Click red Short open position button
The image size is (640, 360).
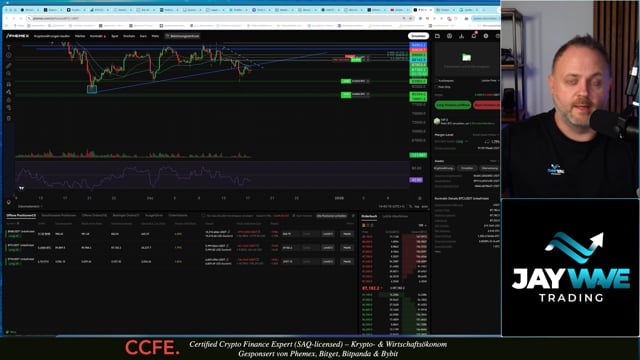[x=487, y=105]
